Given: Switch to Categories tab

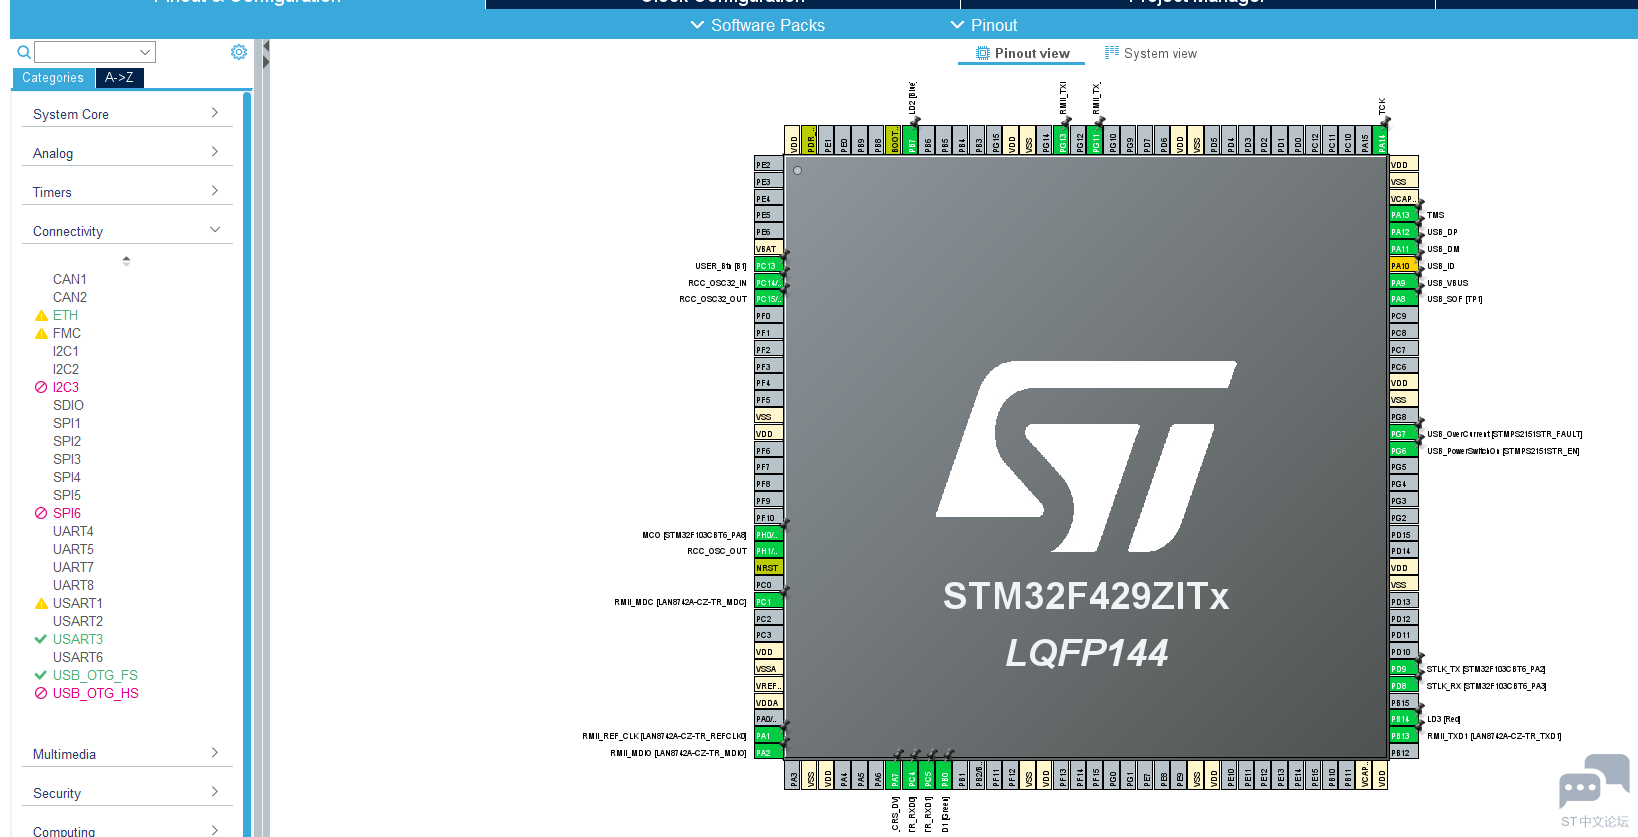Looking at the screenshot, I should 53,78.
